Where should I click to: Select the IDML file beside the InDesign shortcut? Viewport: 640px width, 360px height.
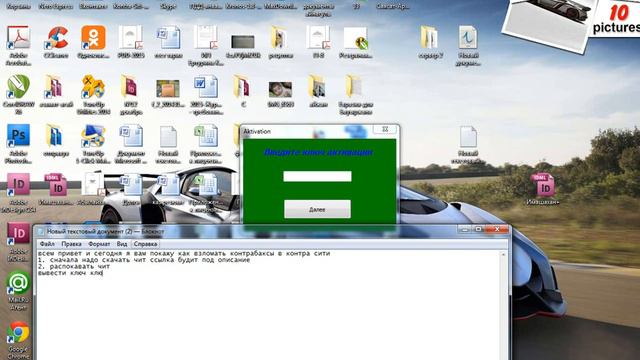tap(56, 186)
